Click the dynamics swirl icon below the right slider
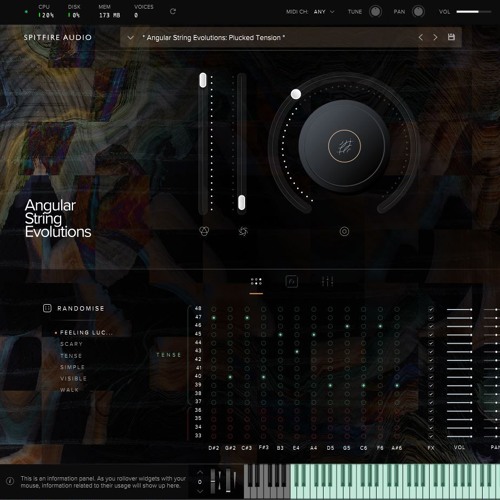Screen dimensions: 500x500 (x=243, y=231)
